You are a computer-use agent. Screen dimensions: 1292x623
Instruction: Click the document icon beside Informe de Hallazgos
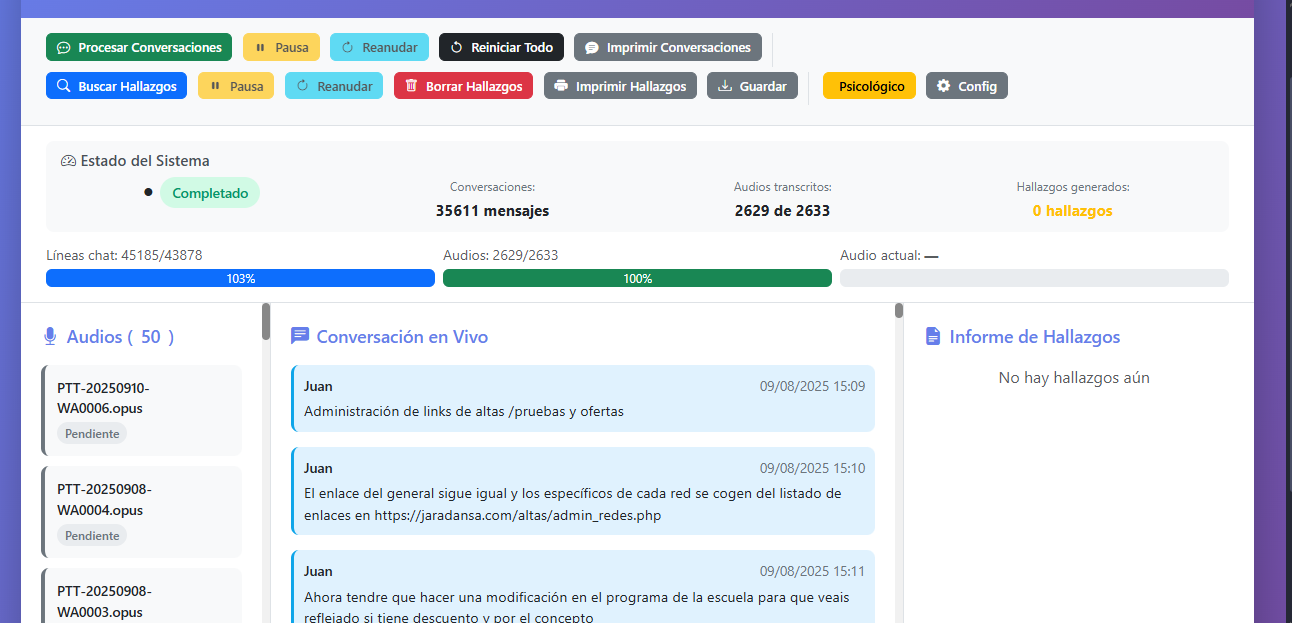click(931, 336)
